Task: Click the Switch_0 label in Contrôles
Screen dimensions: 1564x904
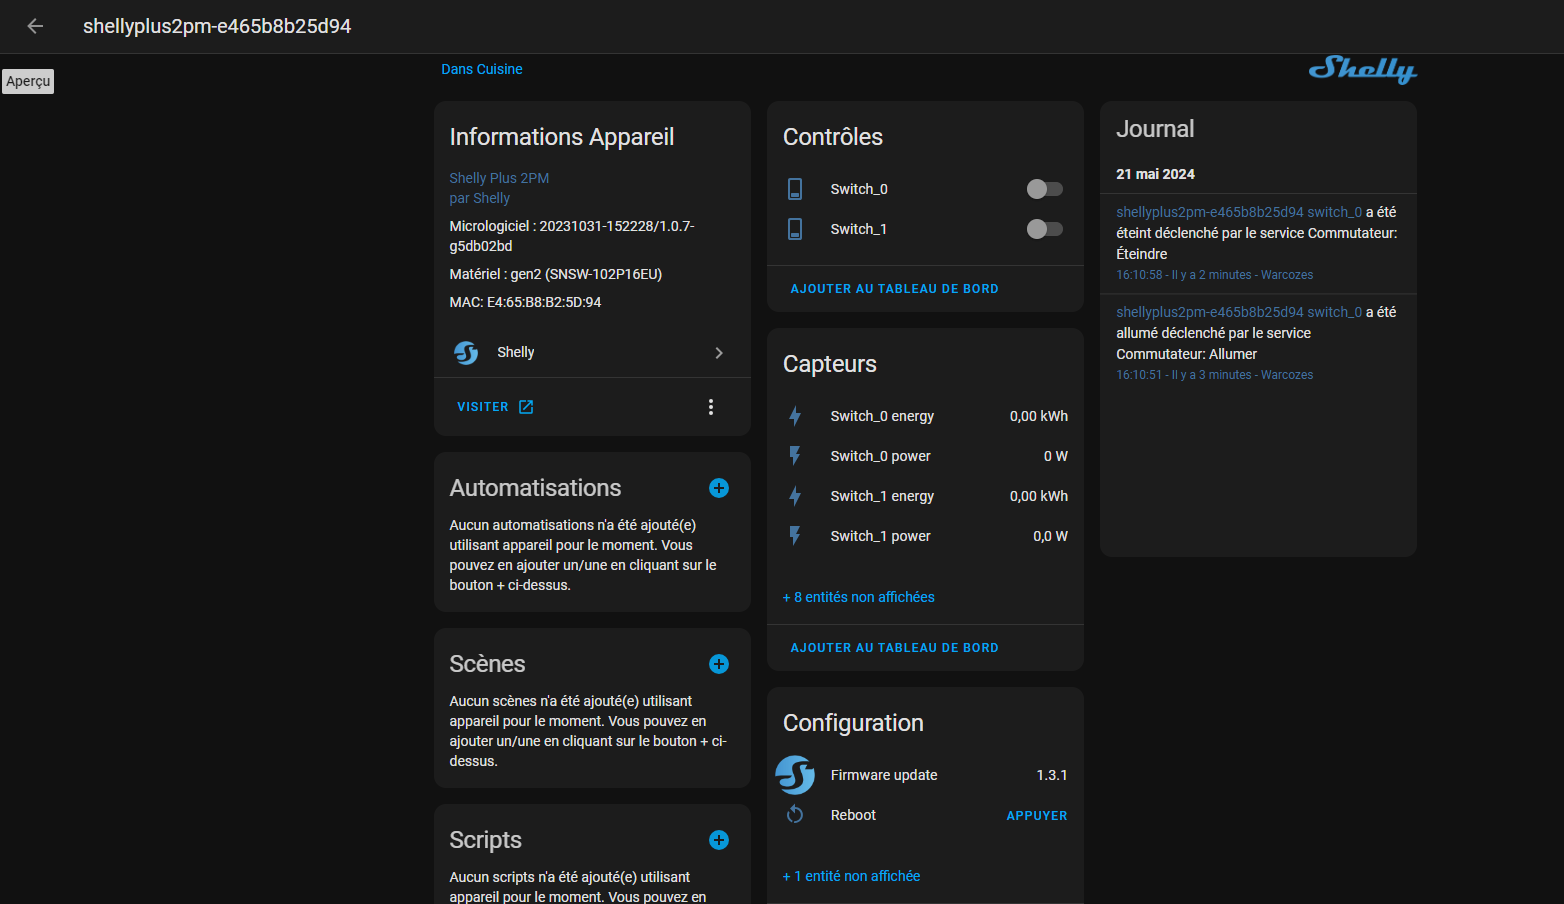Action: [x=859, y=189]
